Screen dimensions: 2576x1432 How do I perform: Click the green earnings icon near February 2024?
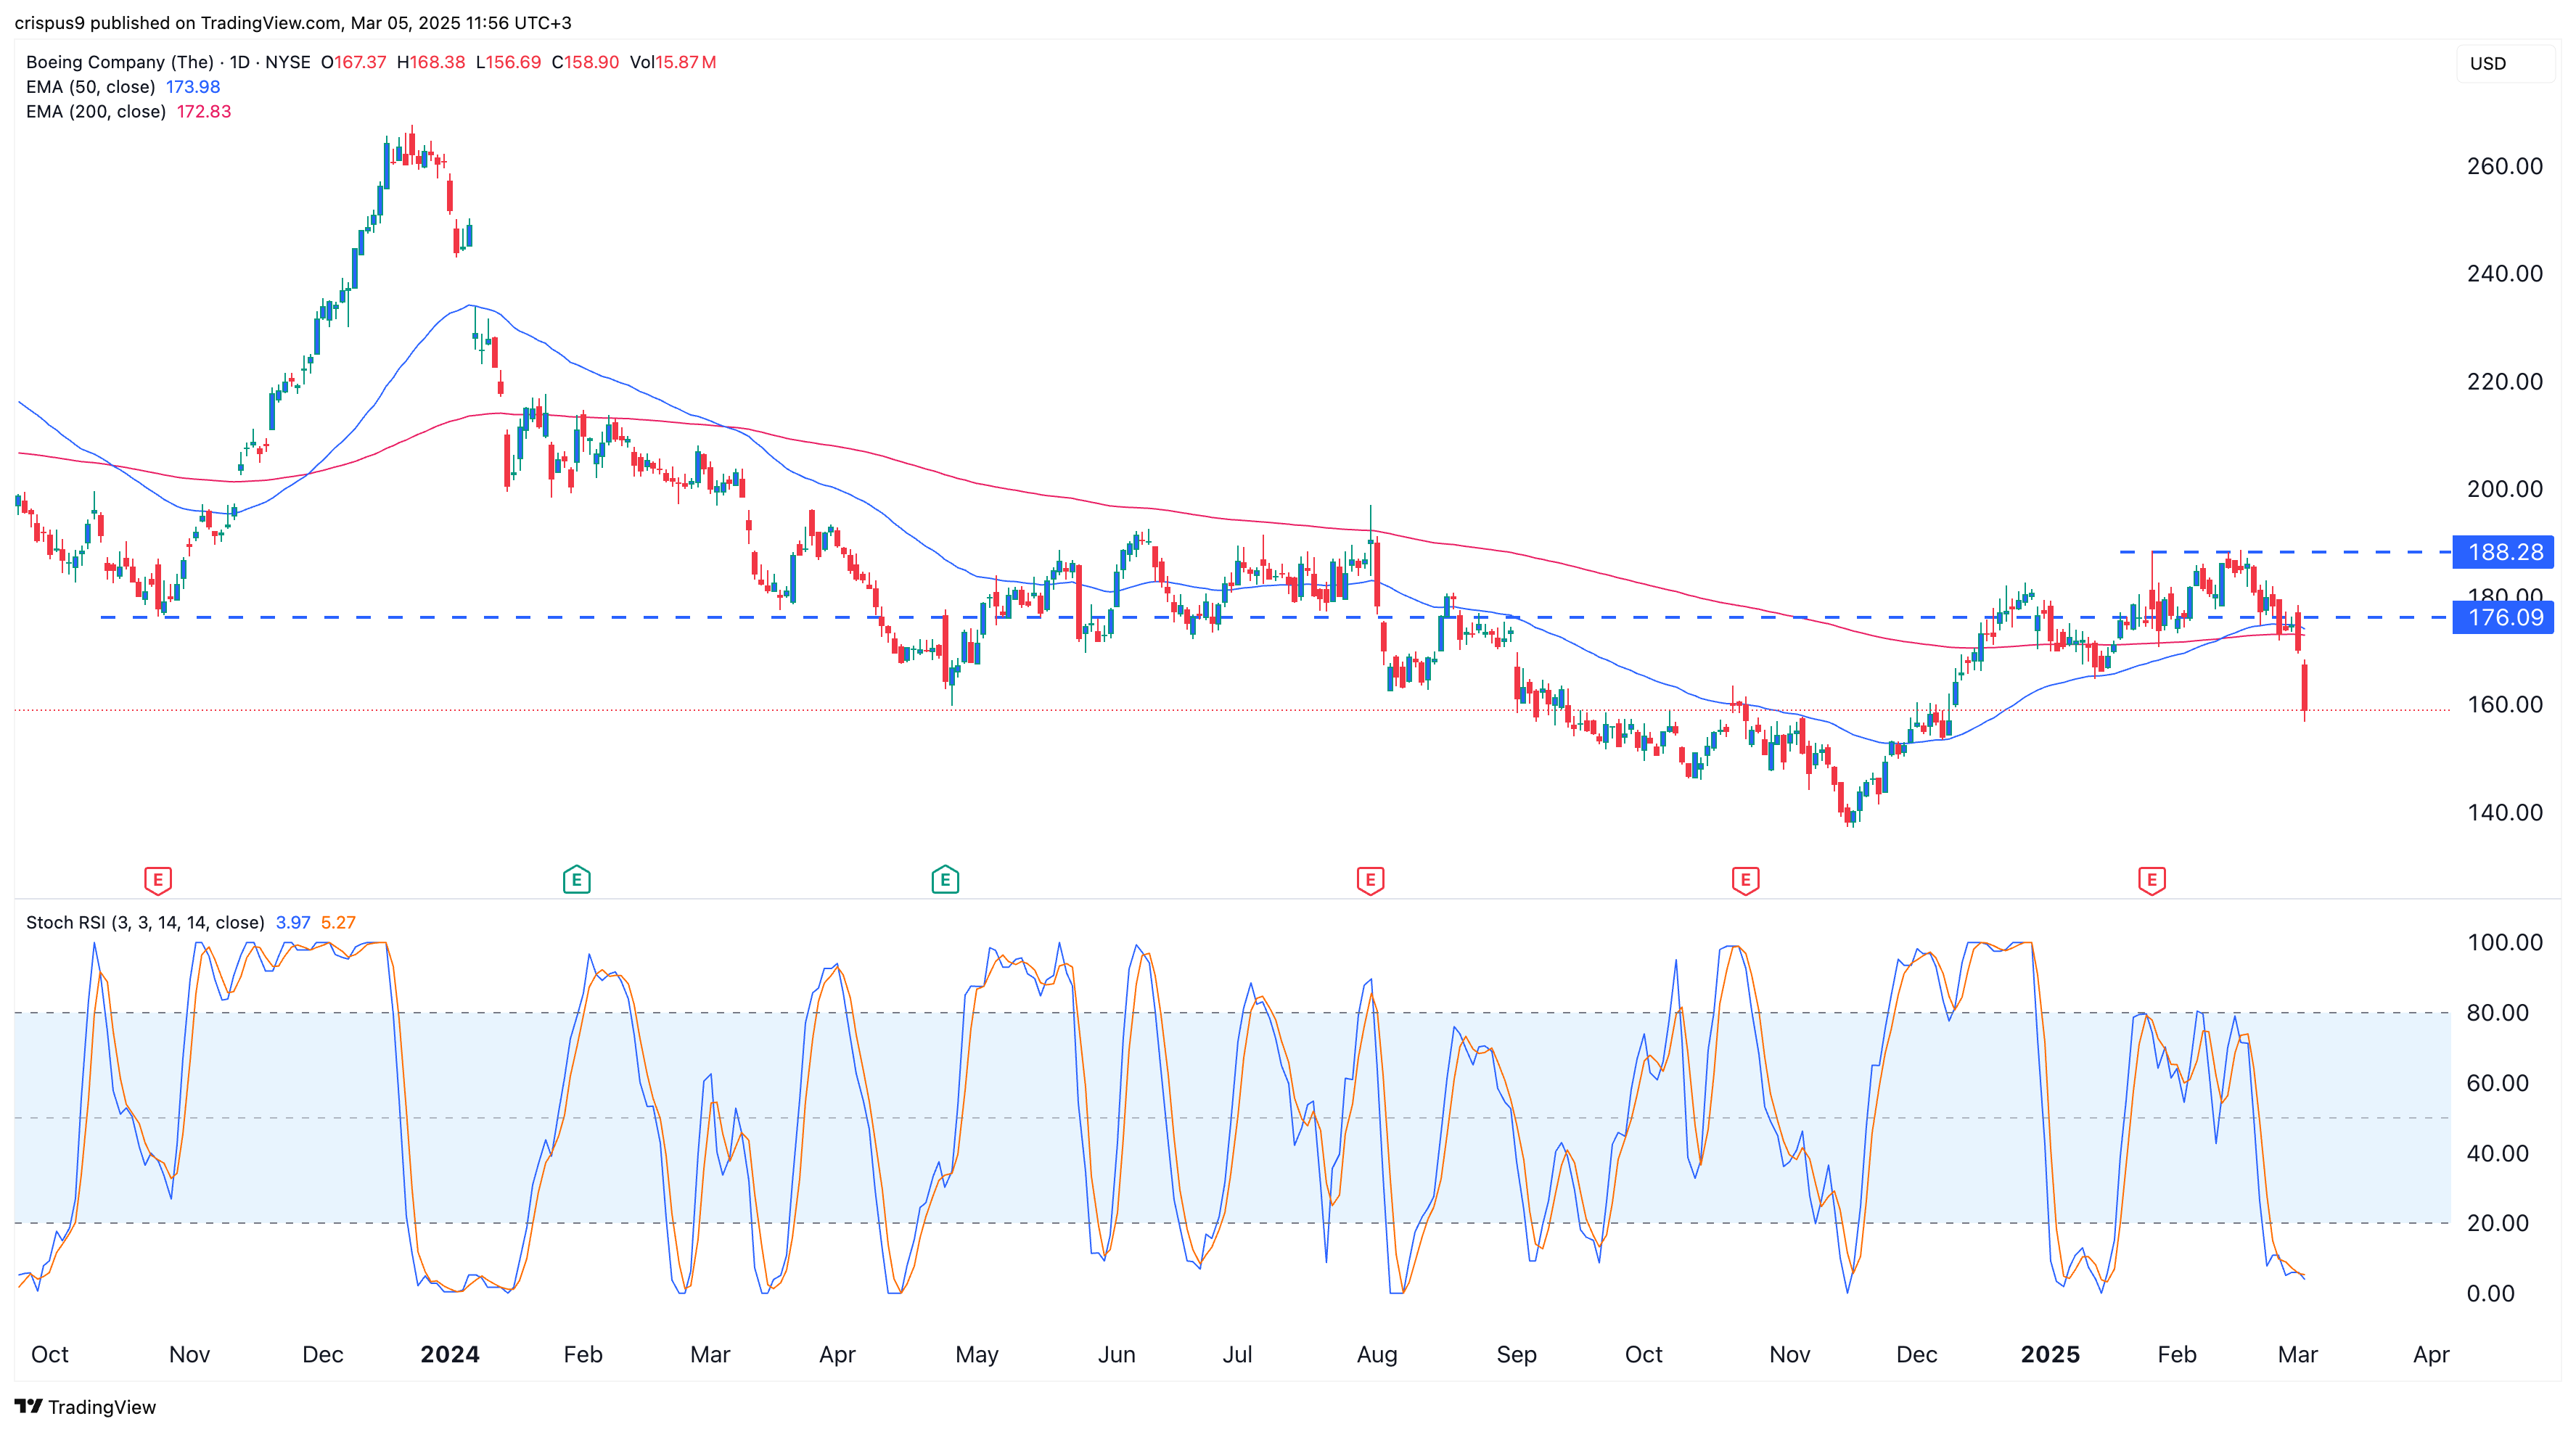pyautogui.click(x=577, y=881)
